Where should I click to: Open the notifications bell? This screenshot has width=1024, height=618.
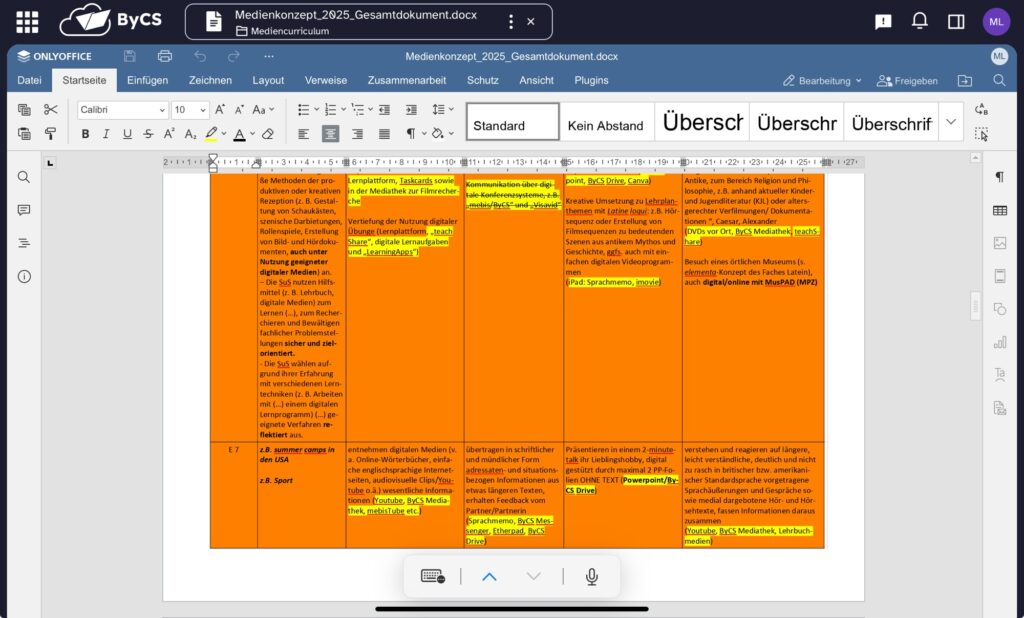[920, 22]
